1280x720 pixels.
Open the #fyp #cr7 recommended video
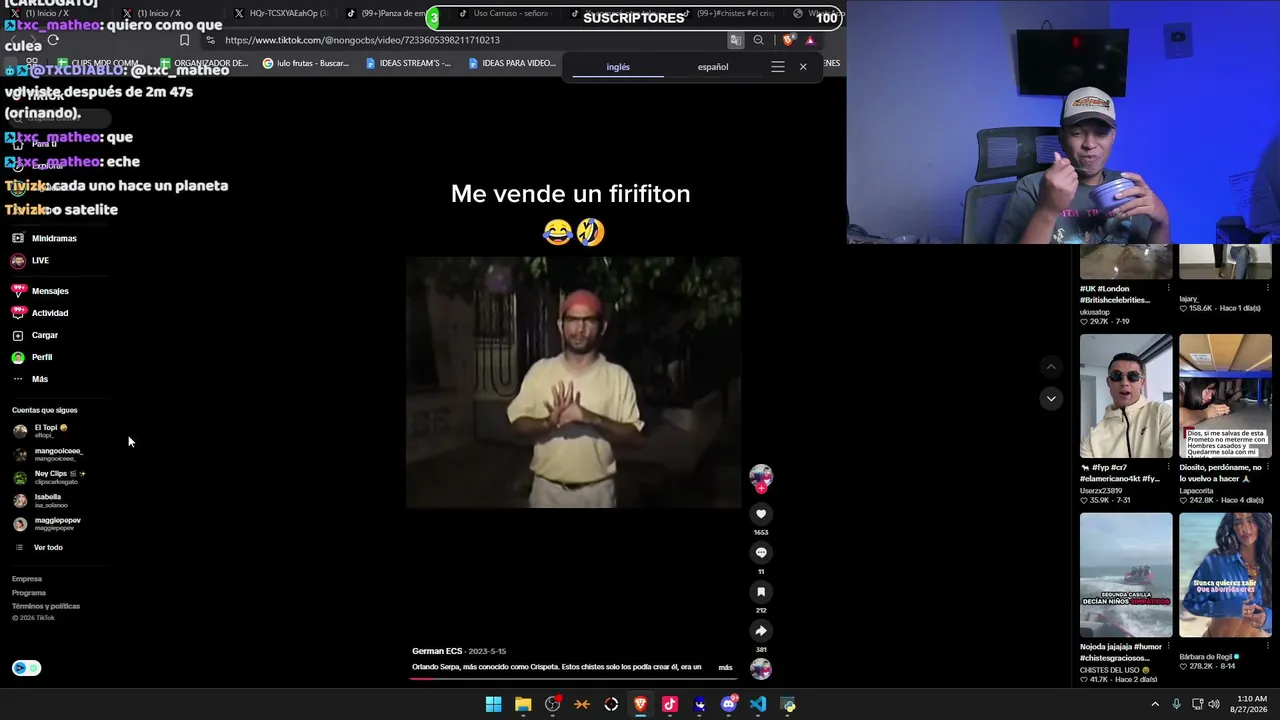(x=1126, y=396)
